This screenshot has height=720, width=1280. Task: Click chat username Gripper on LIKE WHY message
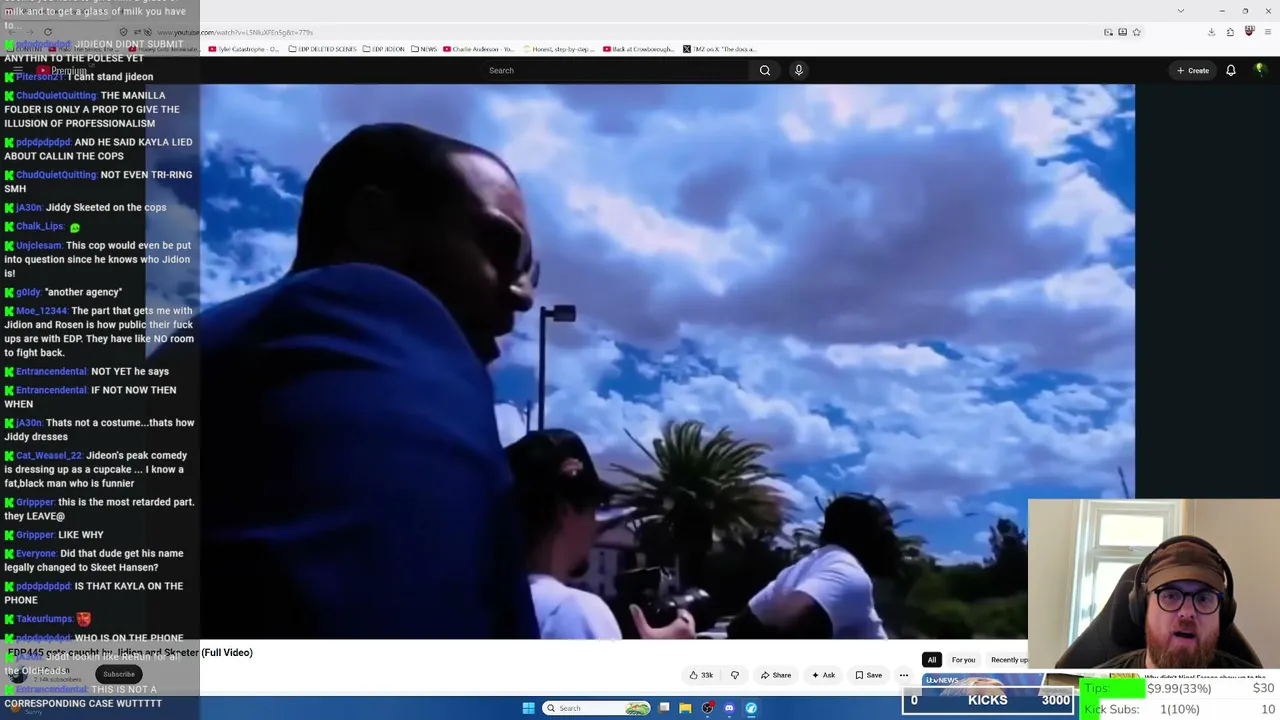click(35, 535)
